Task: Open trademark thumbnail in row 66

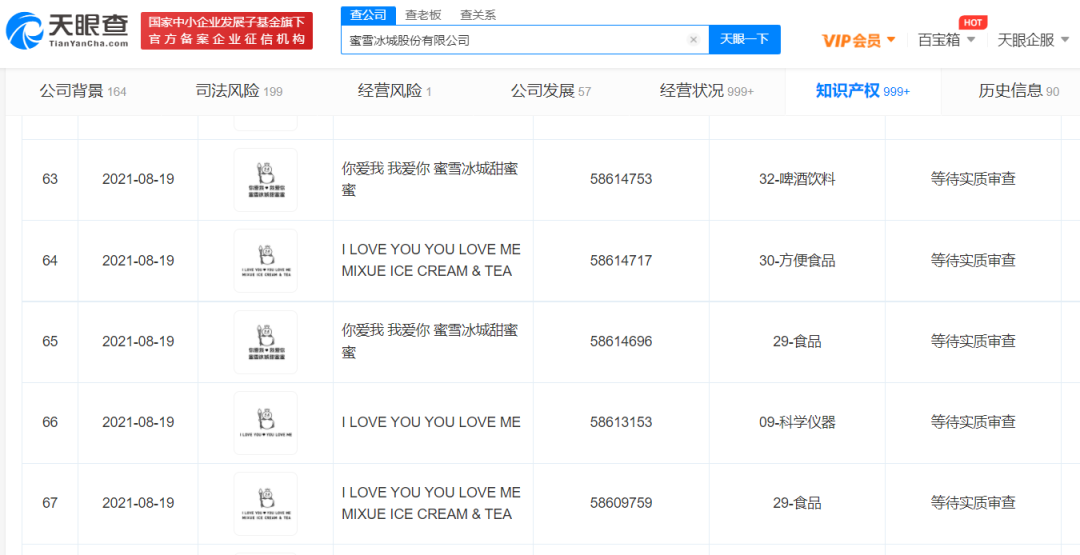Action: (265, 423)
